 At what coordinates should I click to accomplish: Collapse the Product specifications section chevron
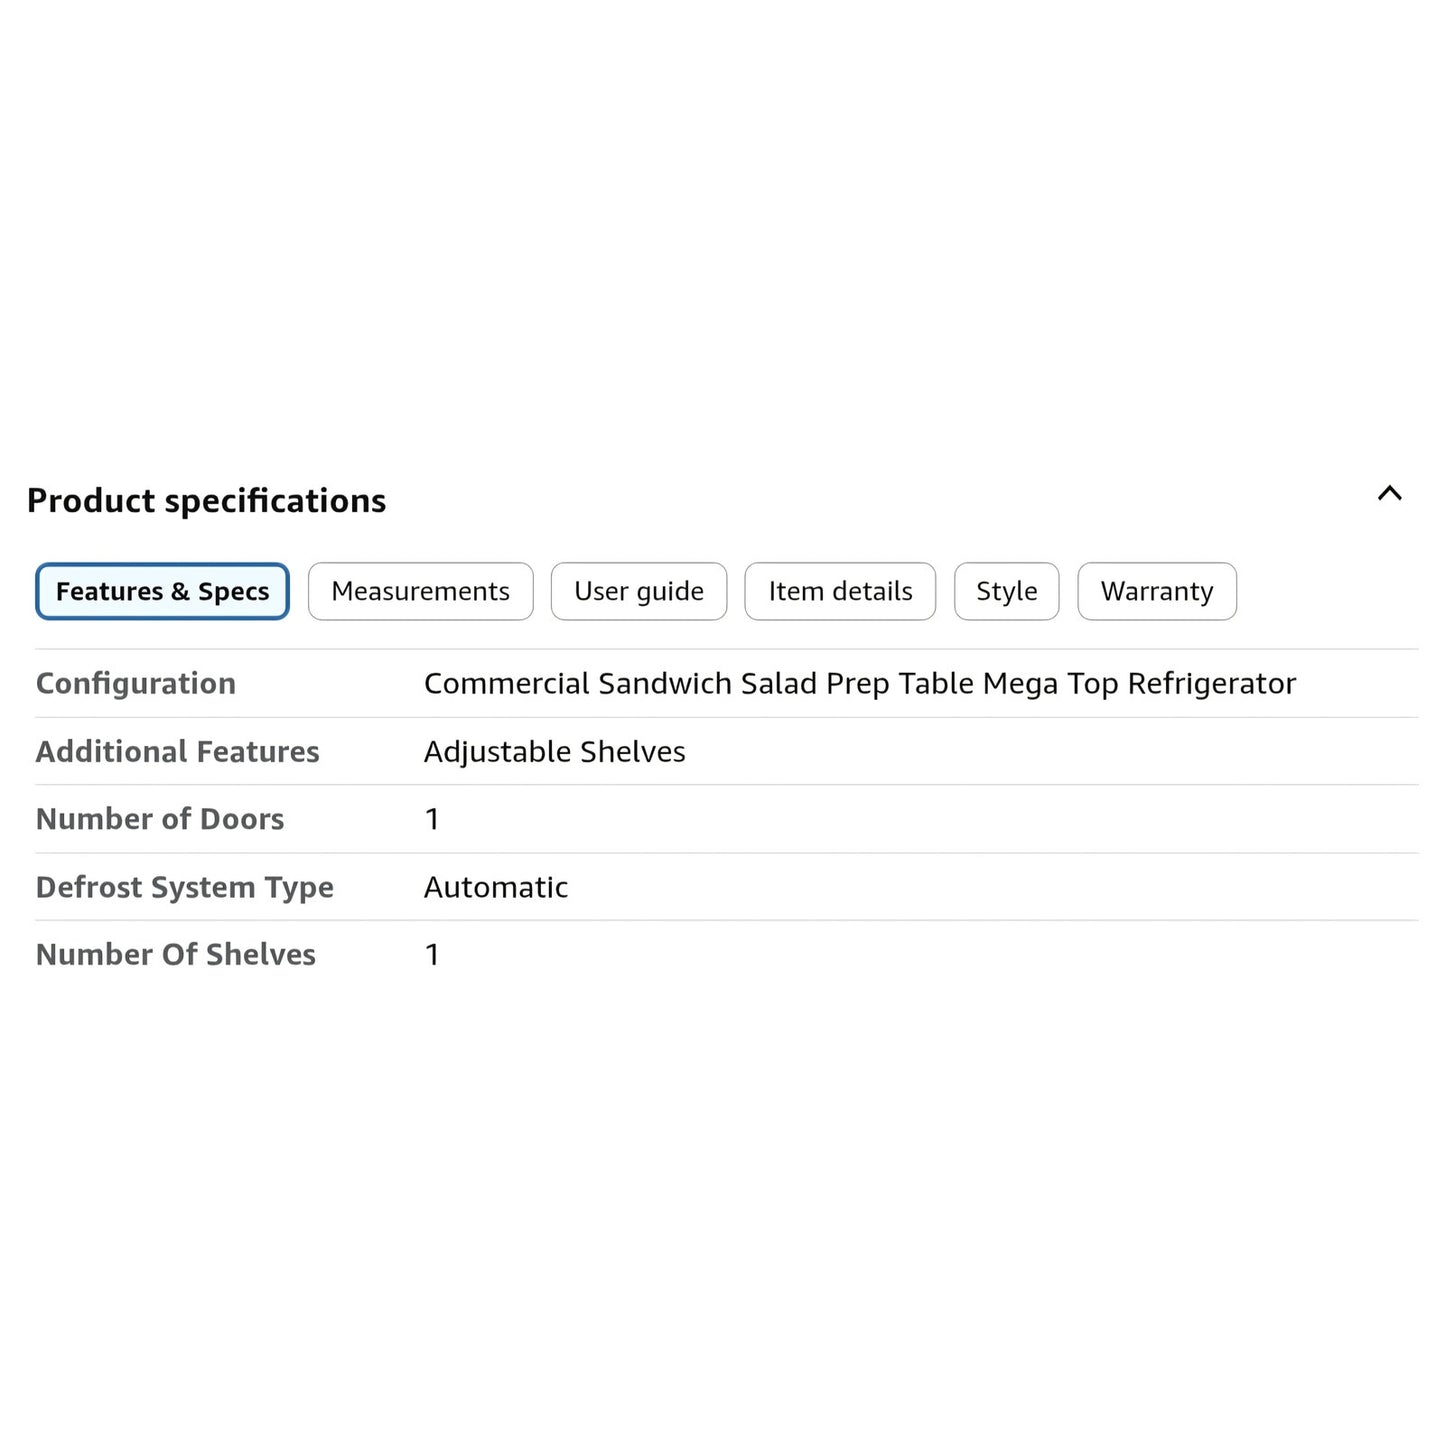click(1389, 493)
